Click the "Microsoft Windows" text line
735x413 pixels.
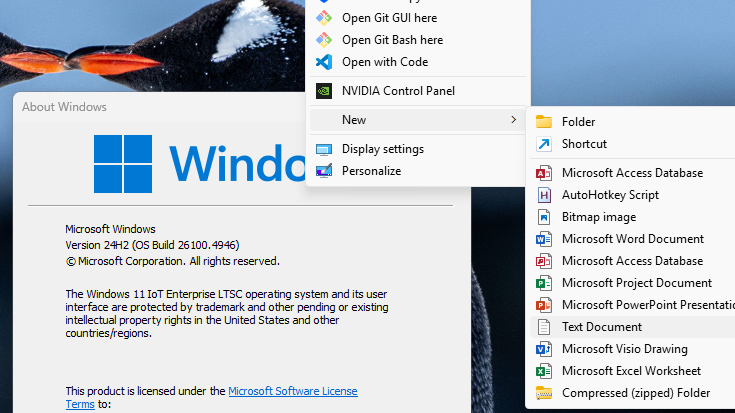(110, 229)
